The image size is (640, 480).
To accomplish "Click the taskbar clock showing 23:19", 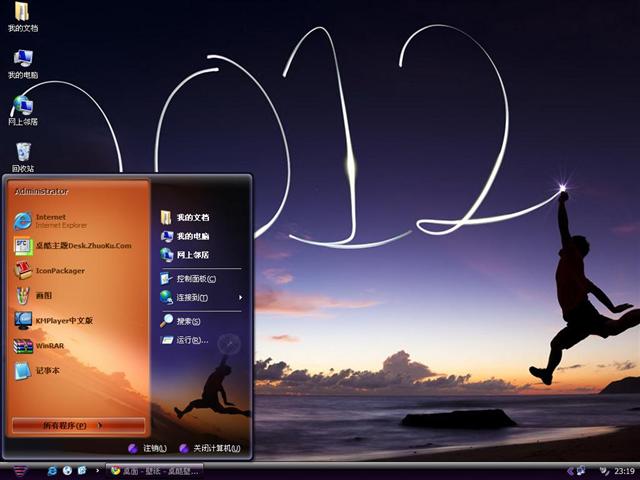I will pyautogui.click(x=624, y=470).
